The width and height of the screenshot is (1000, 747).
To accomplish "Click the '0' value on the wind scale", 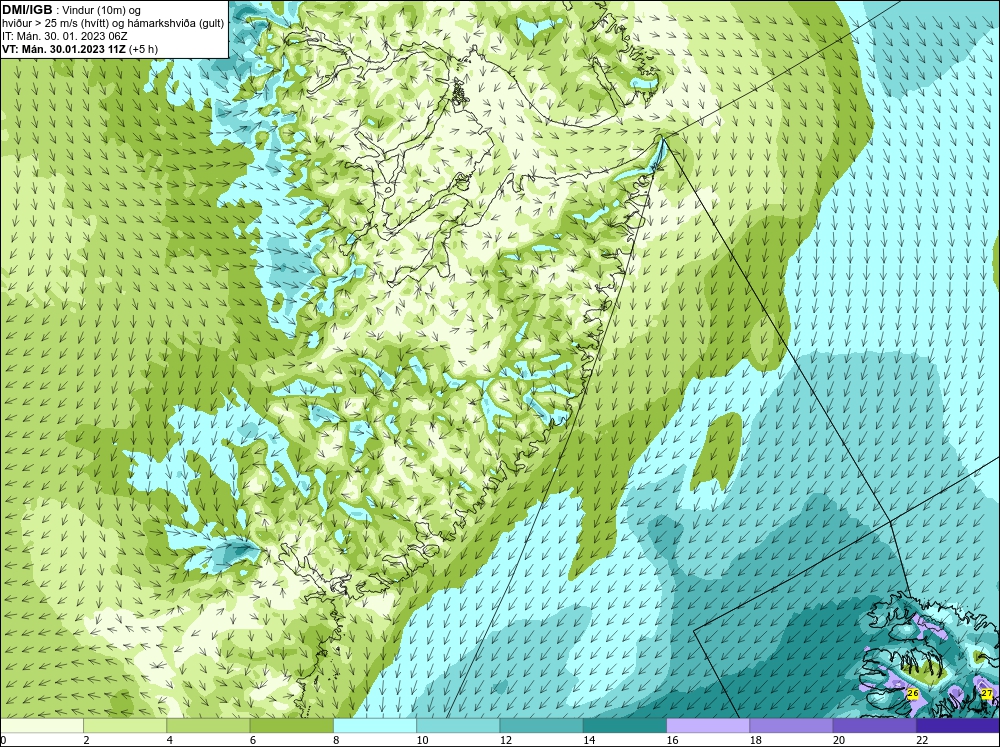I will (3, 740).
